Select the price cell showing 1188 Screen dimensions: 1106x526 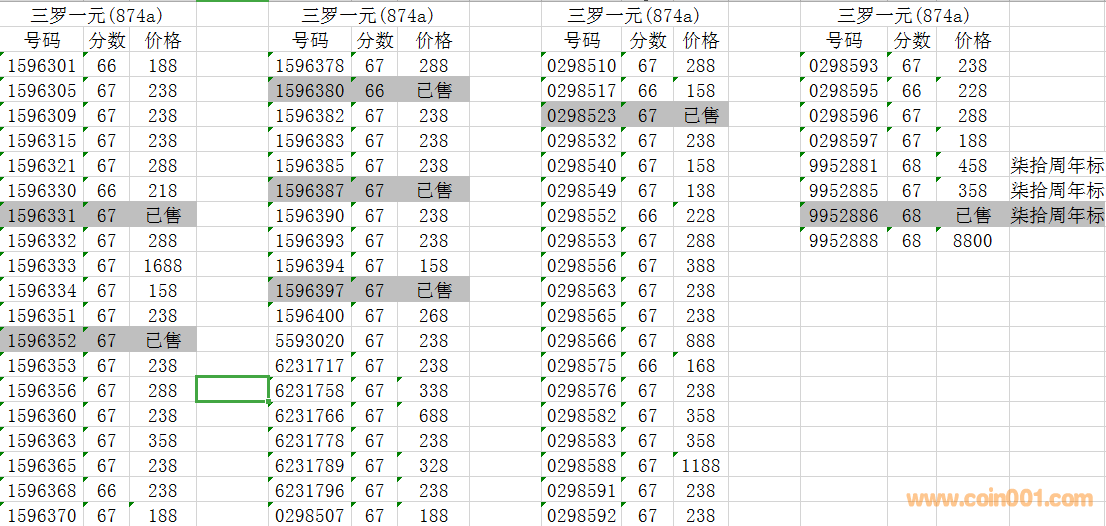[x=700, y=466]
